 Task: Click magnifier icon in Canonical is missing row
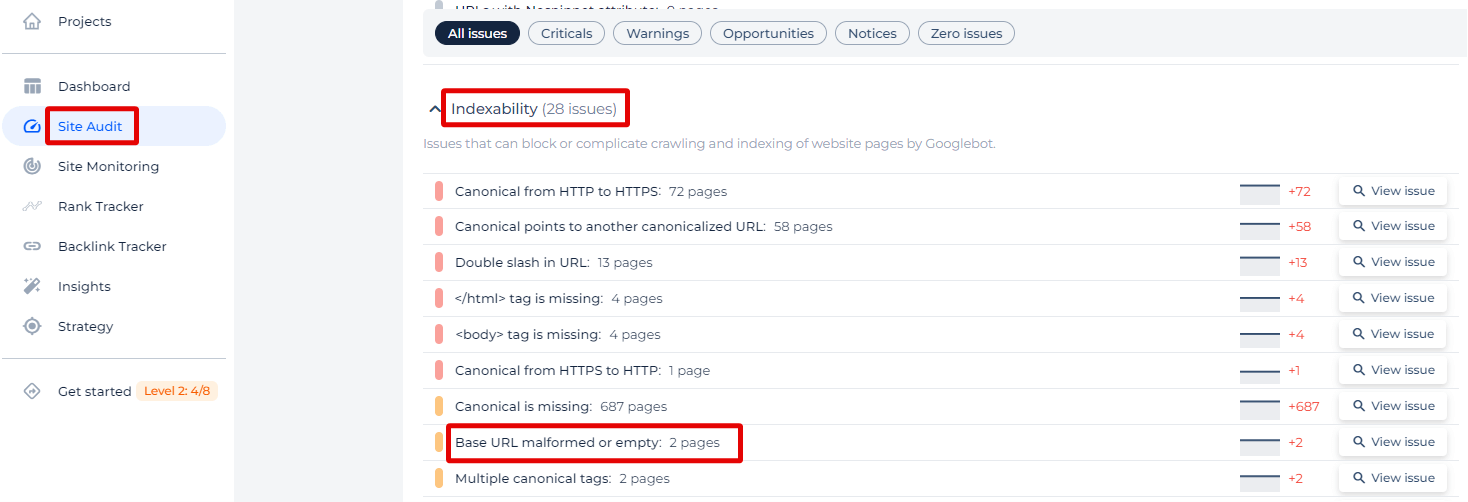1359,406
